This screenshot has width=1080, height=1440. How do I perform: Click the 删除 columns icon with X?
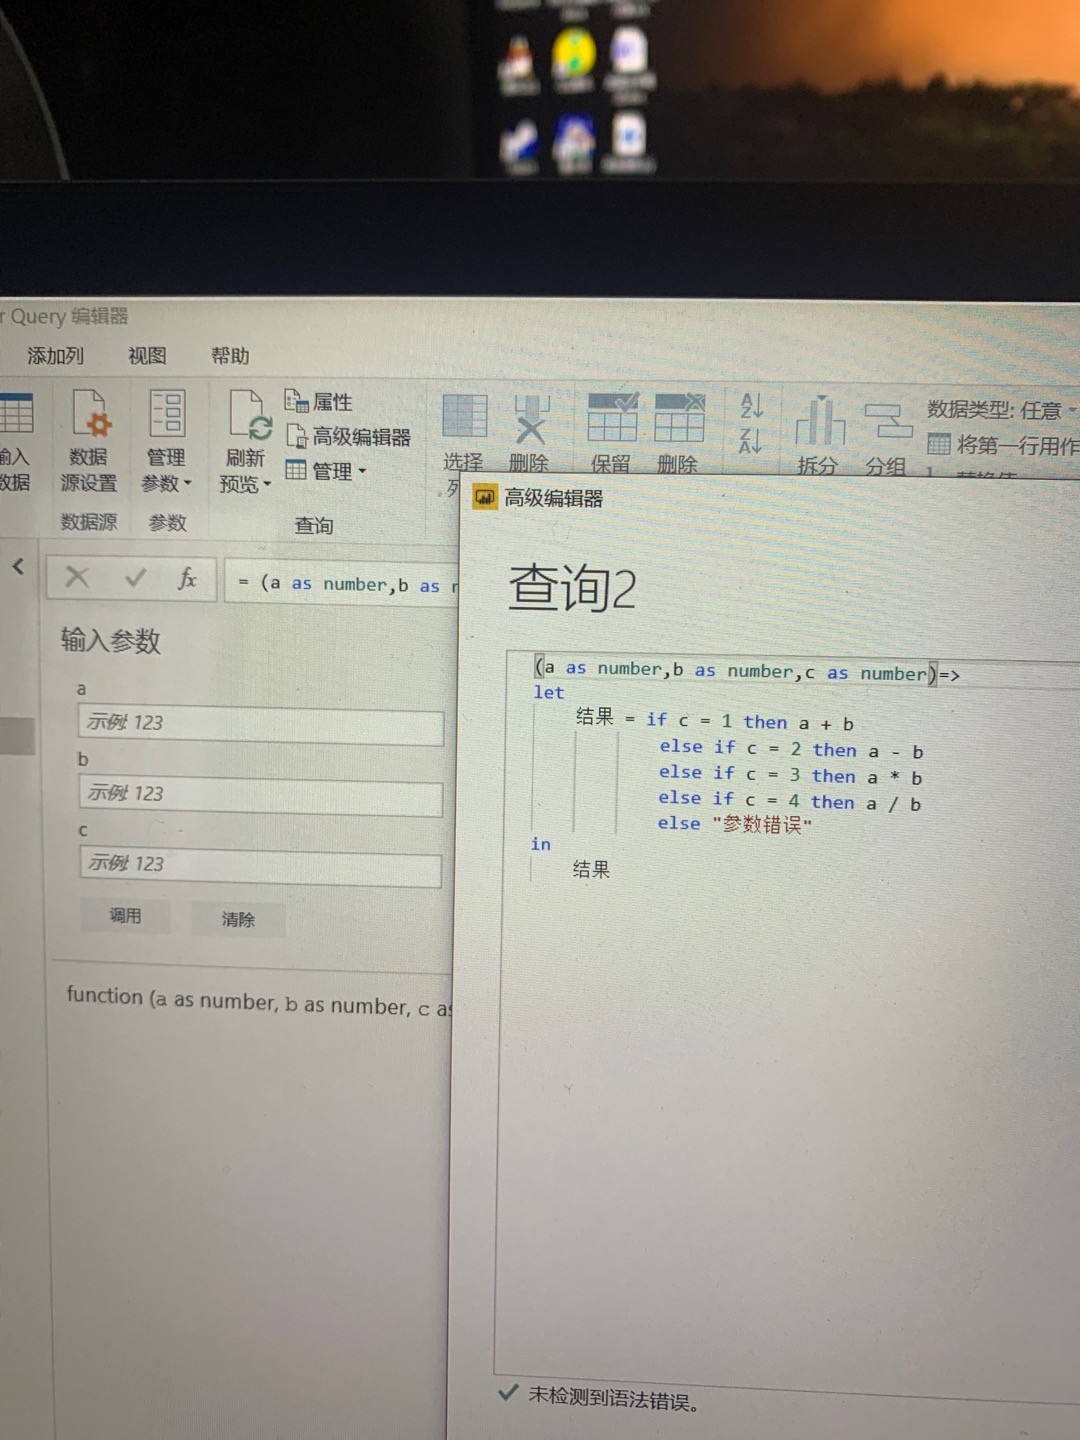(x=530, y=418)
